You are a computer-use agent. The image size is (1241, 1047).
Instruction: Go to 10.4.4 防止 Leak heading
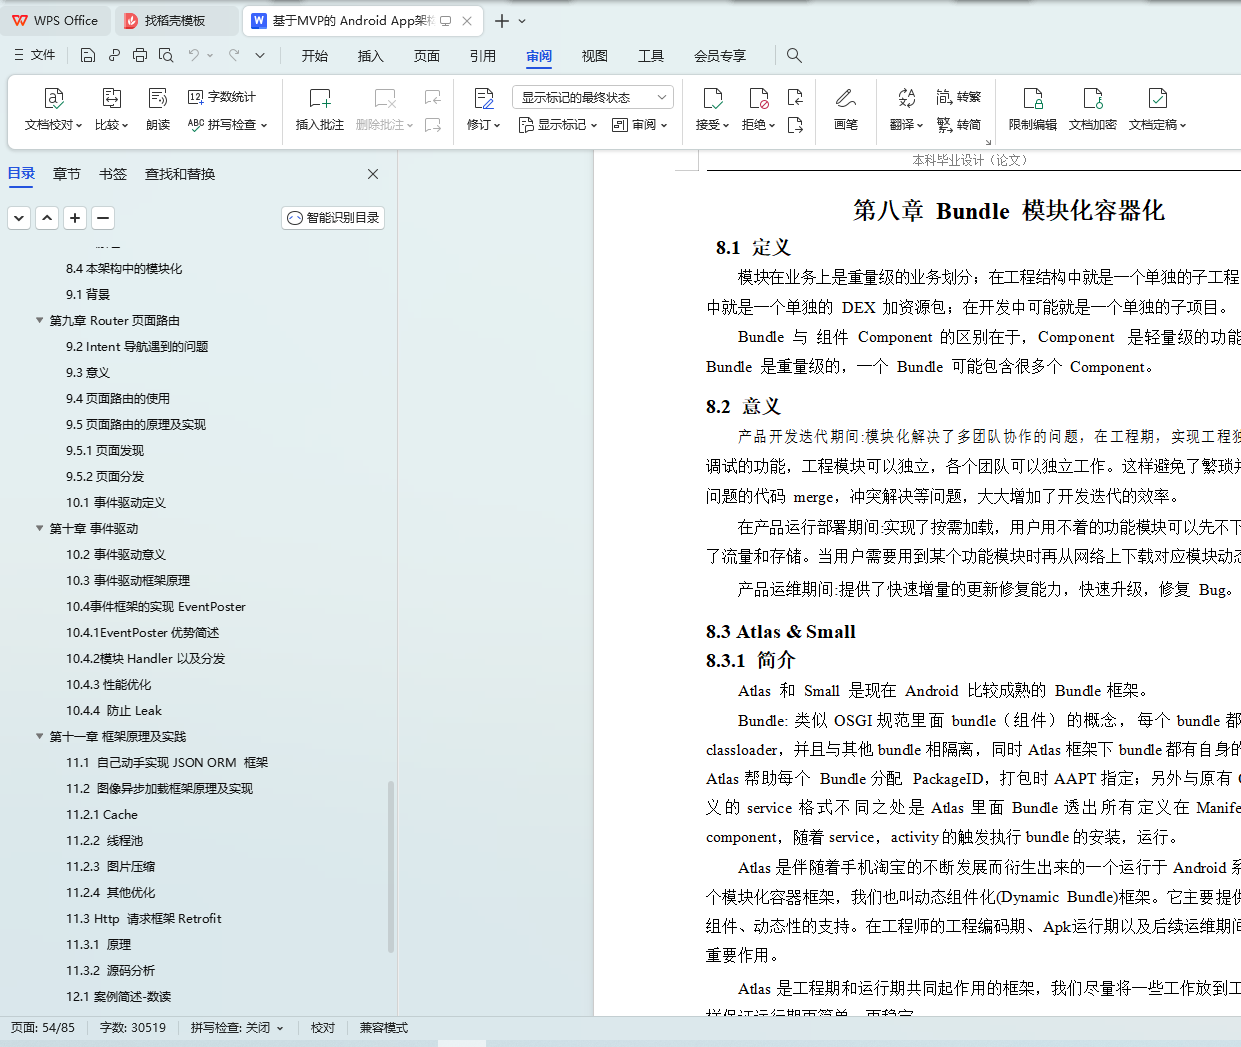click(114, 710)
